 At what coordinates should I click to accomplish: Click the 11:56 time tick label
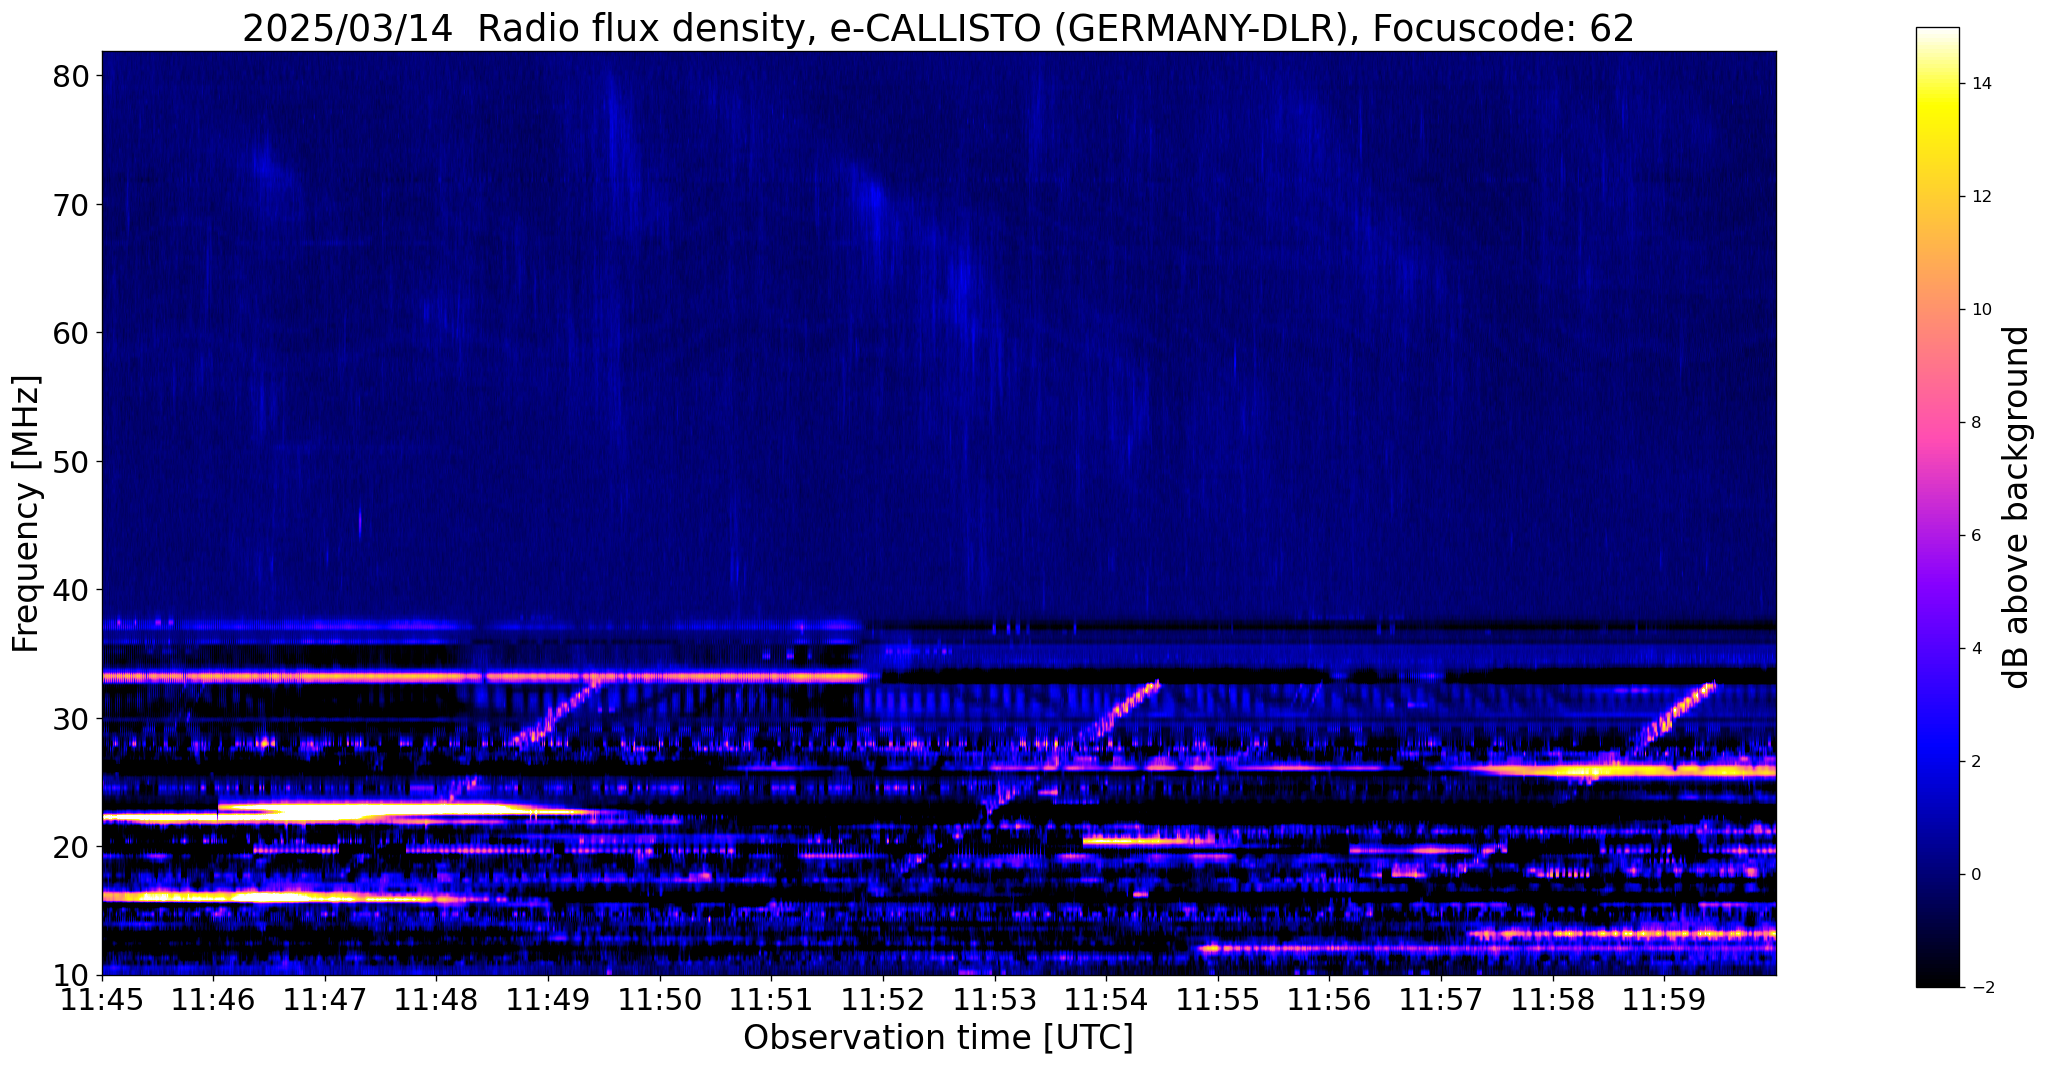(x=1329, y=1000)
